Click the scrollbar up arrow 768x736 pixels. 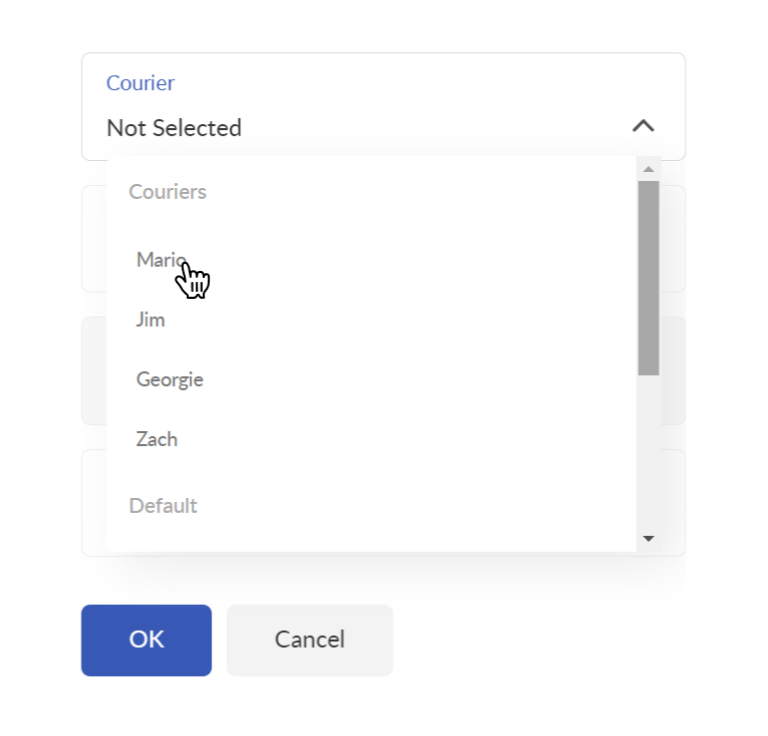tap(648, 169)
